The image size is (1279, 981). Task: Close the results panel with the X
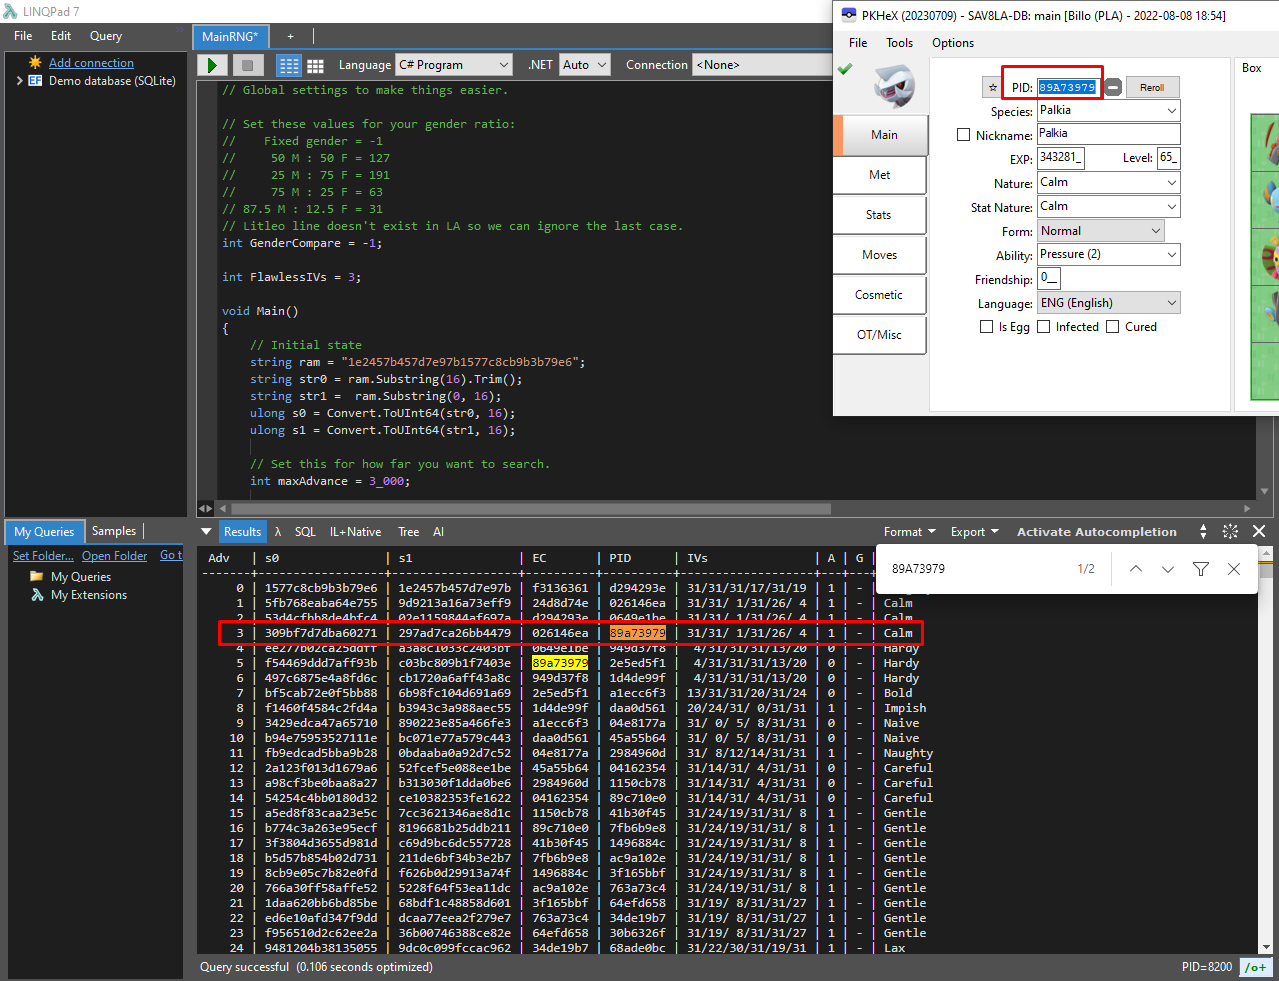(x=1259, y=531)
